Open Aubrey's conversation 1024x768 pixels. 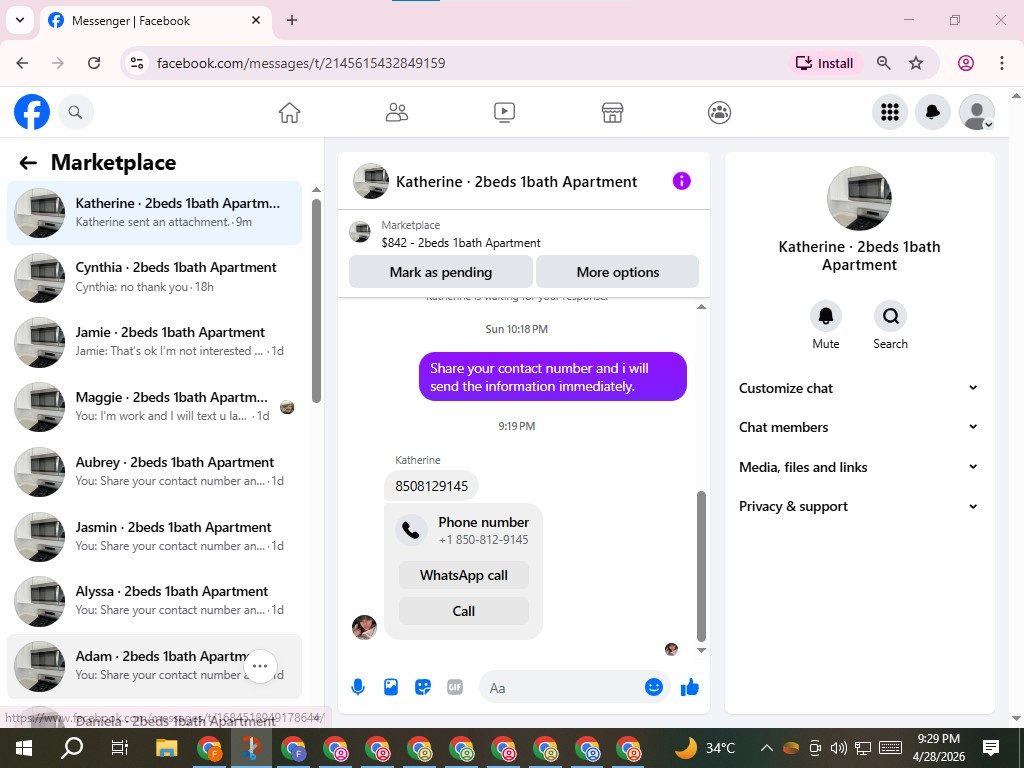(x=155, y=472)
